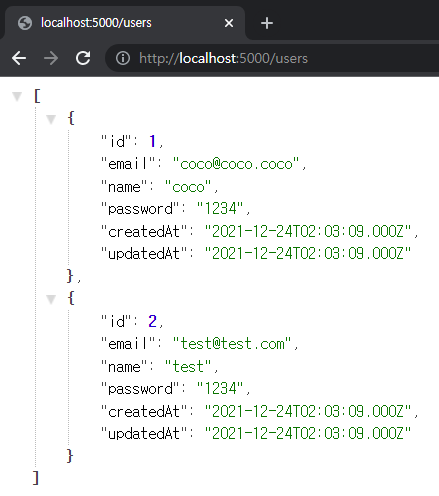Click first user's createdAt timestamp value

point(308,231)
